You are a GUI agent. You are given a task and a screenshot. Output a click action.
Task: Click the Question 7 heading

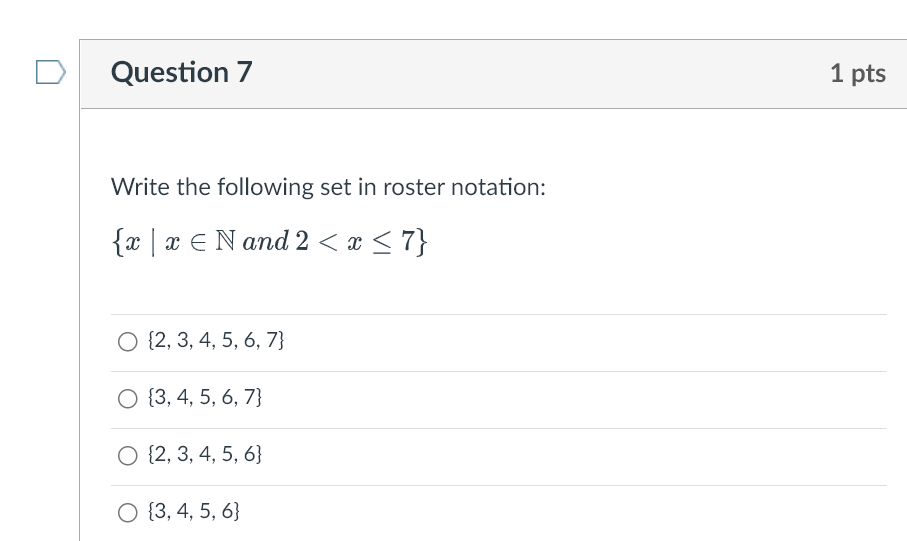coord(182,72)
